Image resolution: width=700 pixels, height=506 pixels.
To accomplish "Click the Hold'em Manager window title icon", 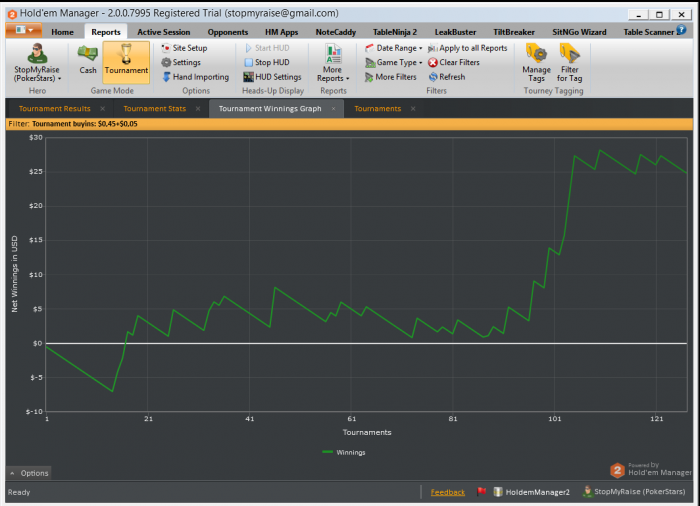I will (12, 14).
